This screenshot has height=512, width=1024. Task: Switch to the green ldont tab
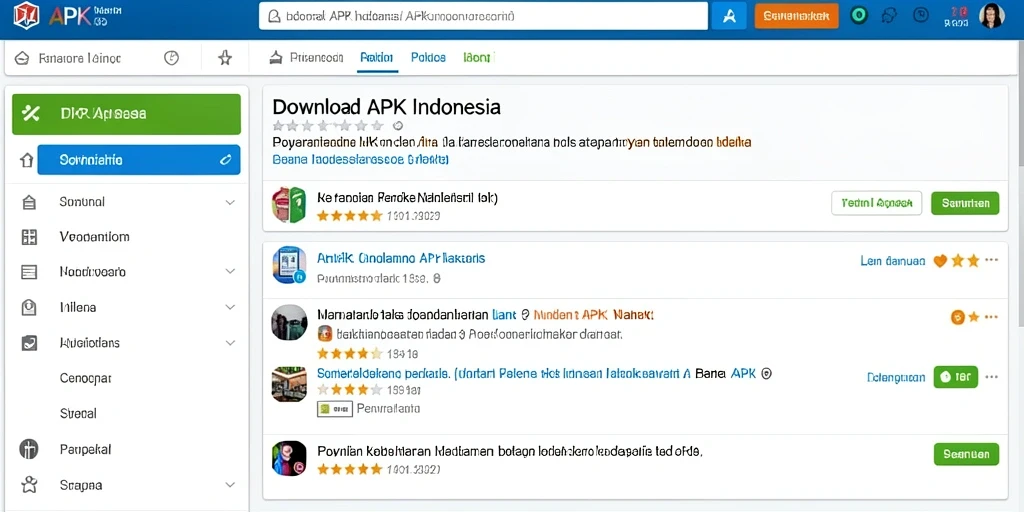tap(477, 57)
